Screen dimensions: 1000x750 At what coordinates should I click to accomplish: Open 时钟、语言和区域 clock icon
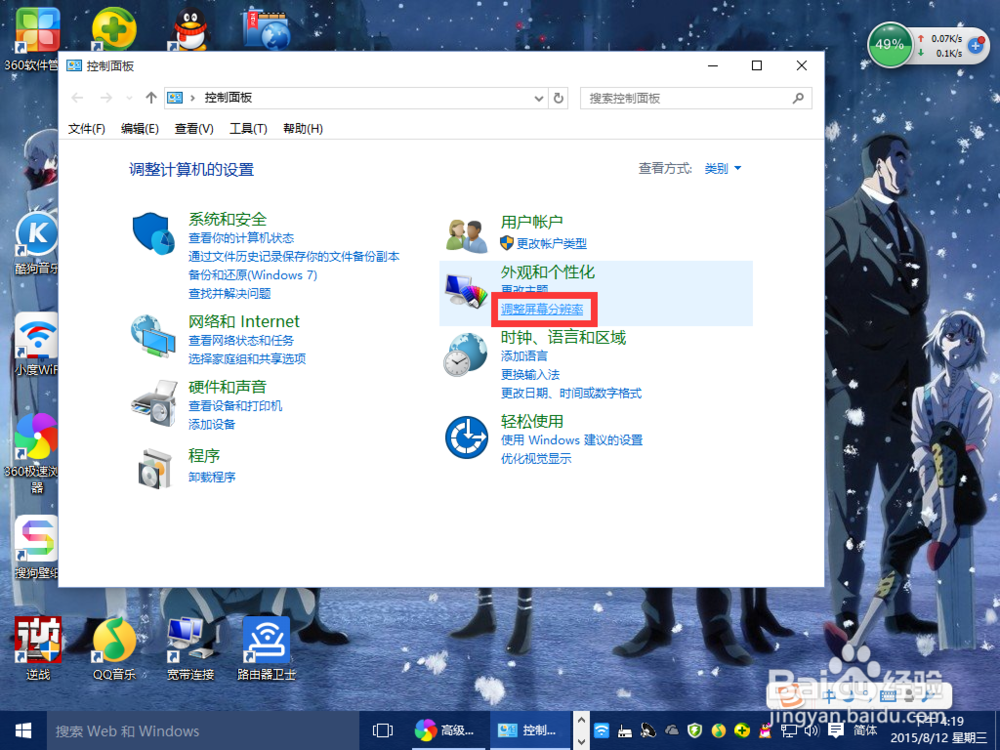coord(465,355)
